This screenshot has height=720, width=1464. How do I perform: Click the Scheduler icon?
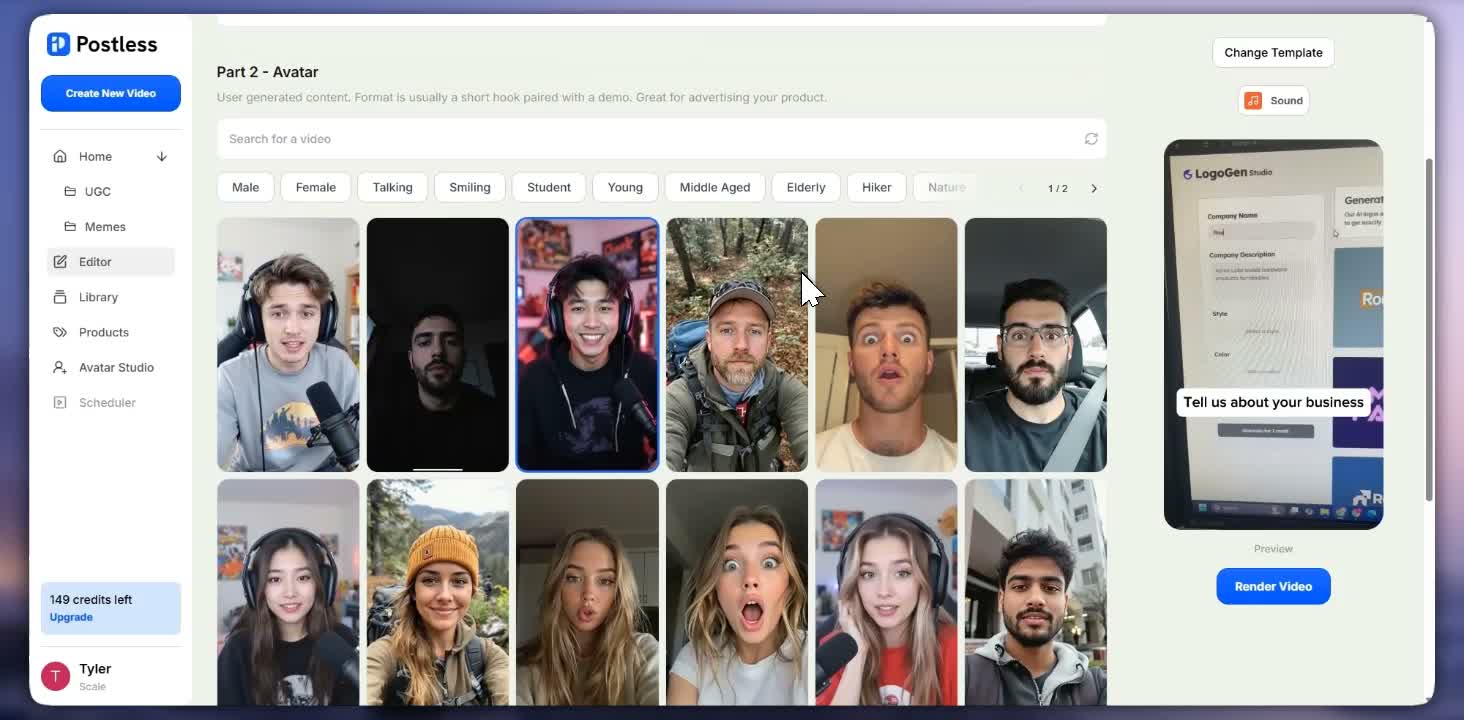pos(60,402)
